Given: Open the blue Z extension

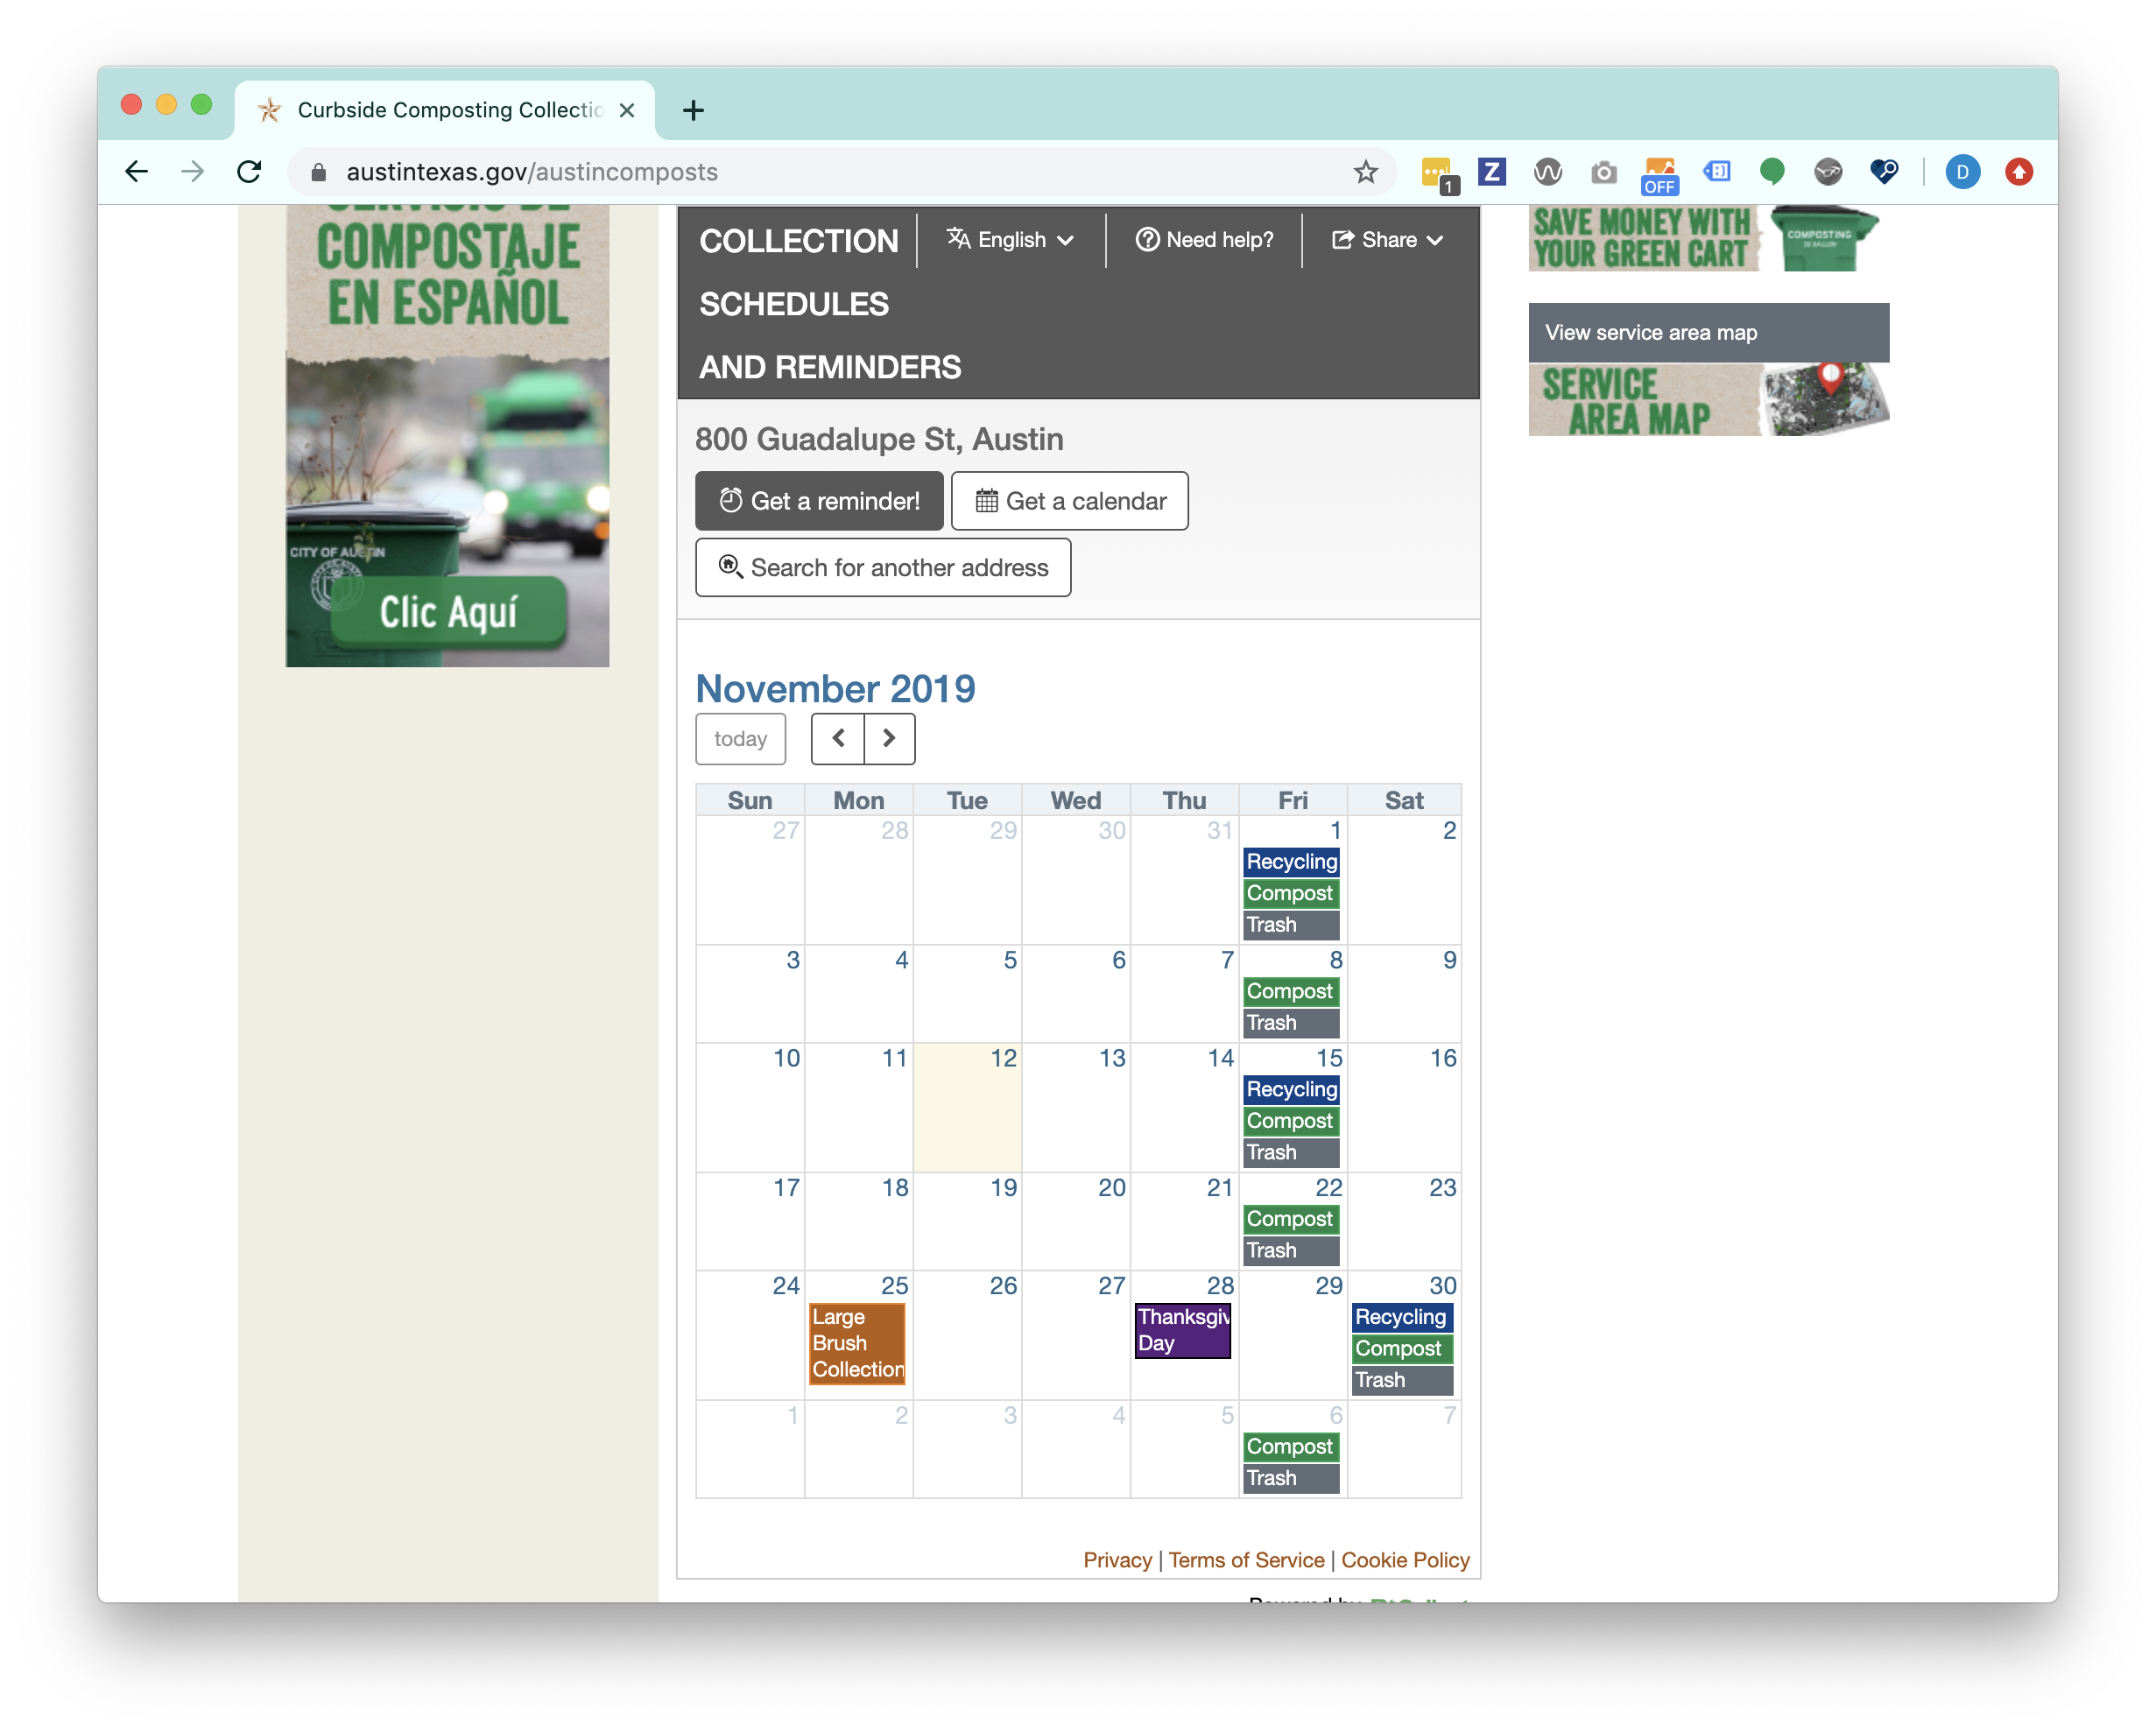Looking at the screenshot, I should (1492, 172).
